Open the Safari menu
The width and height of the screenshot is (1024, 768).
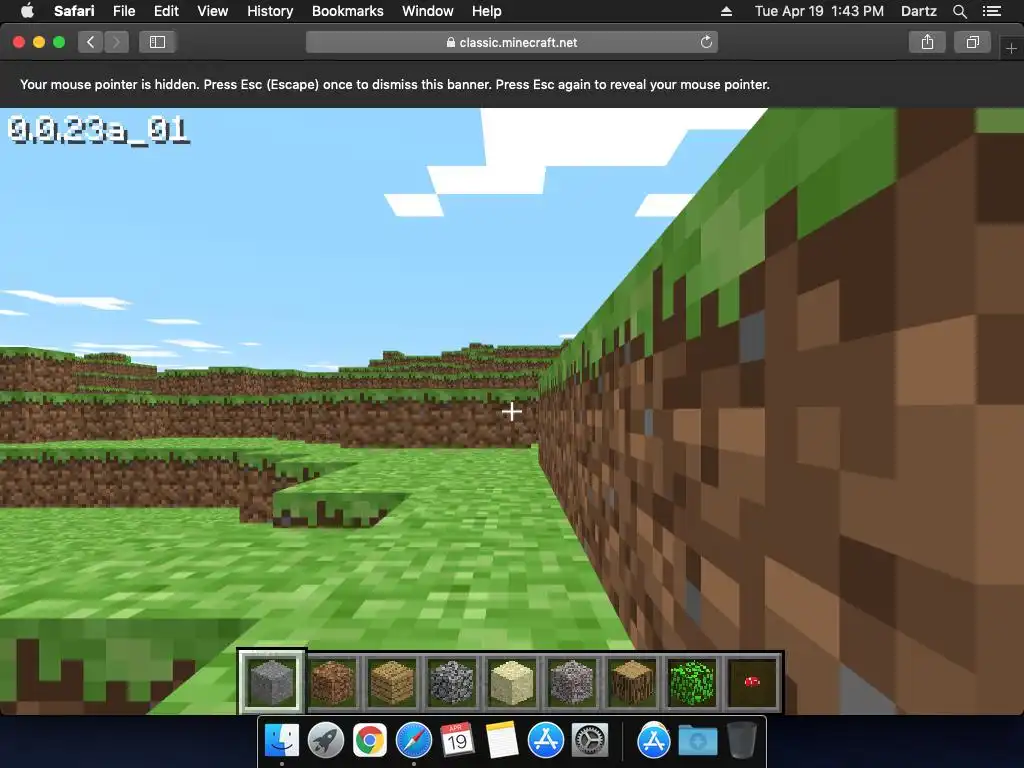point(74,11)
